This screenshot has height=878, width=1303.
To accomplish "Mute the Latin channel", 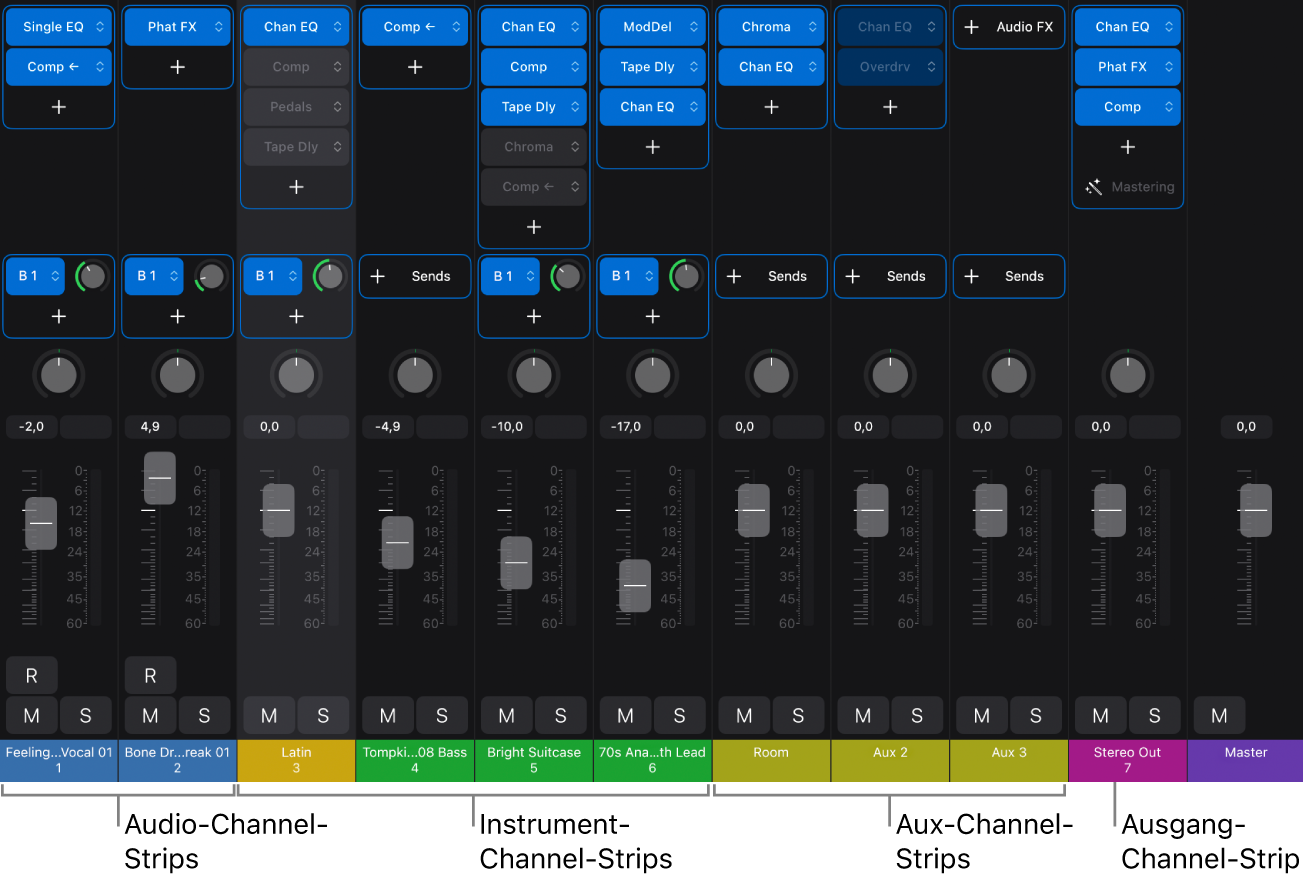I will click(269, 715).
